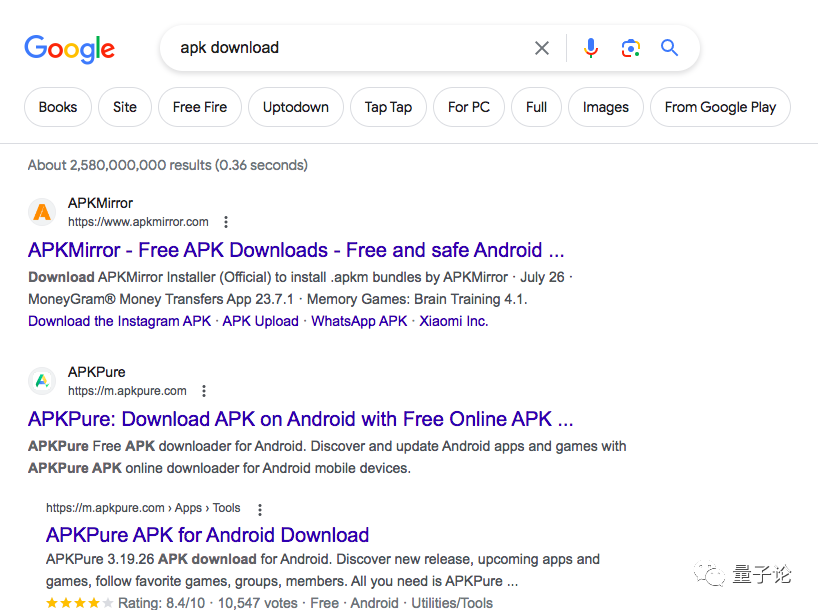This screenshot has height=610, width=818.
Task: Follow the Download the Instagram APK sitelink
Action: 119,321
